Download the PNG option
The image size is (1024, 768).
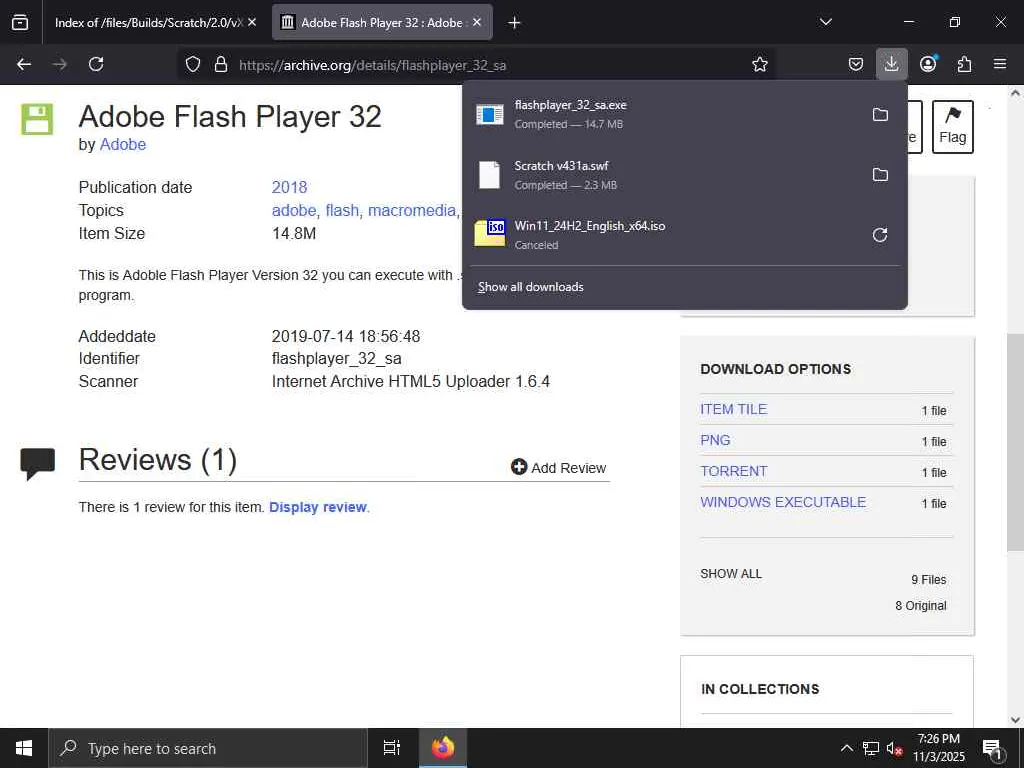point(715,440)
